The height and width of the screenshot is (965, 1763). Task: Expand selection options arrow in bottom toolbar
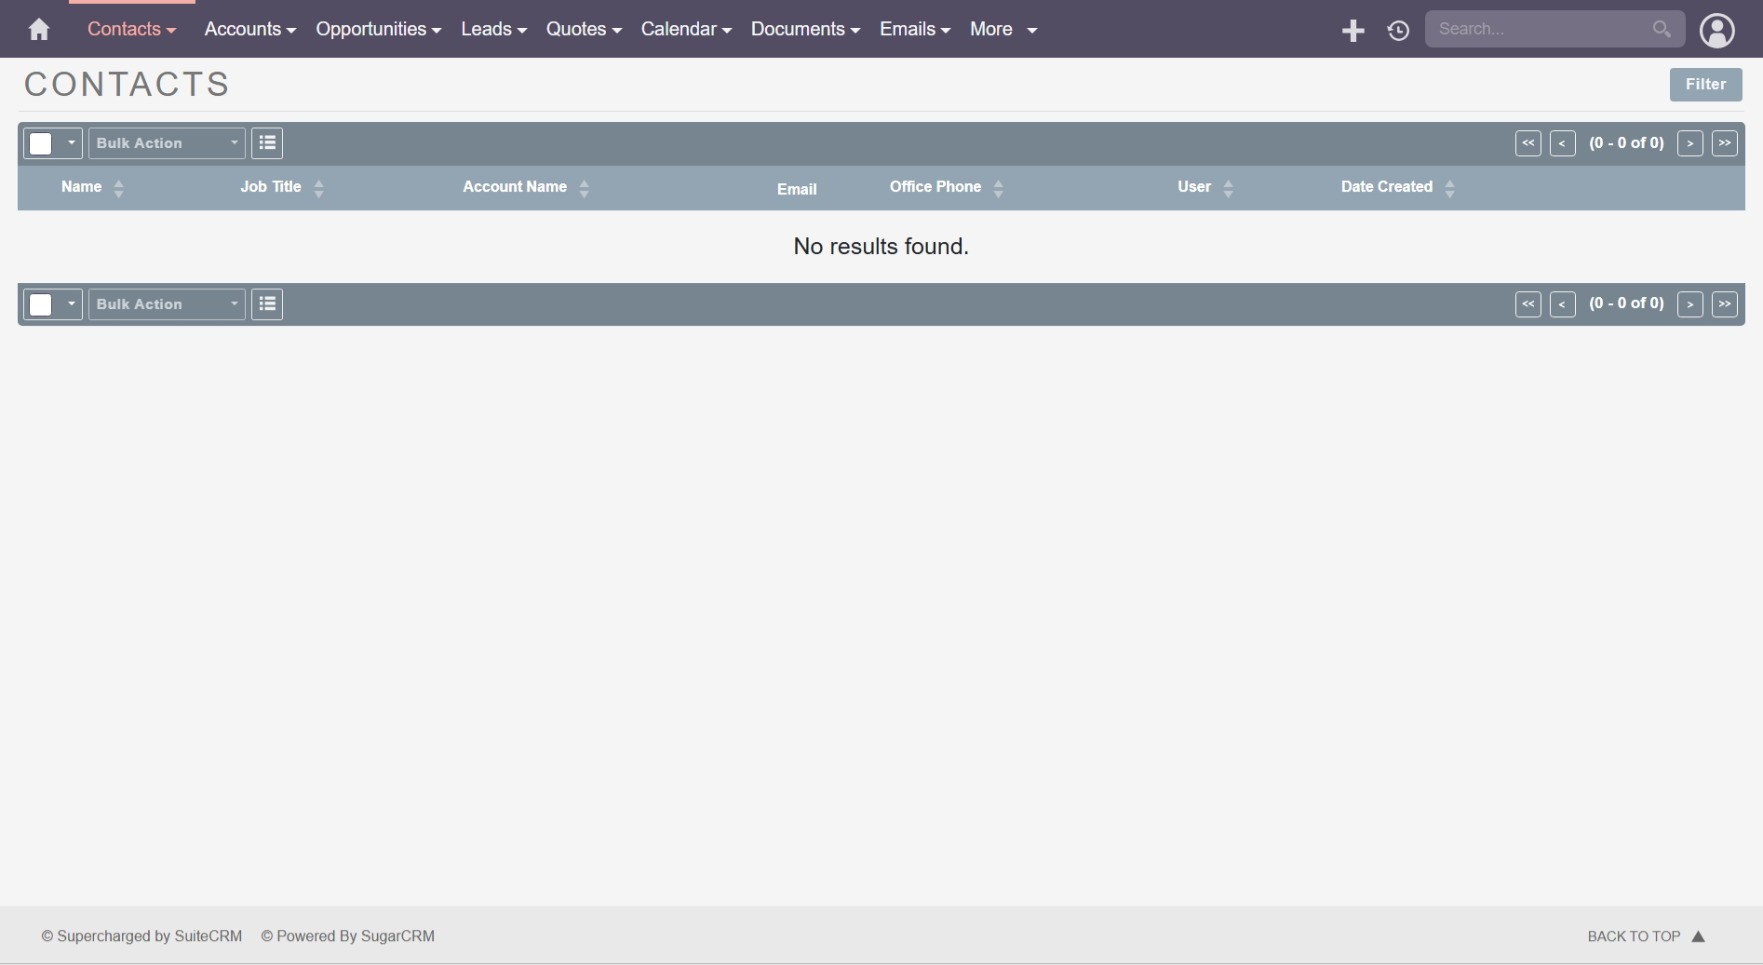71,304
